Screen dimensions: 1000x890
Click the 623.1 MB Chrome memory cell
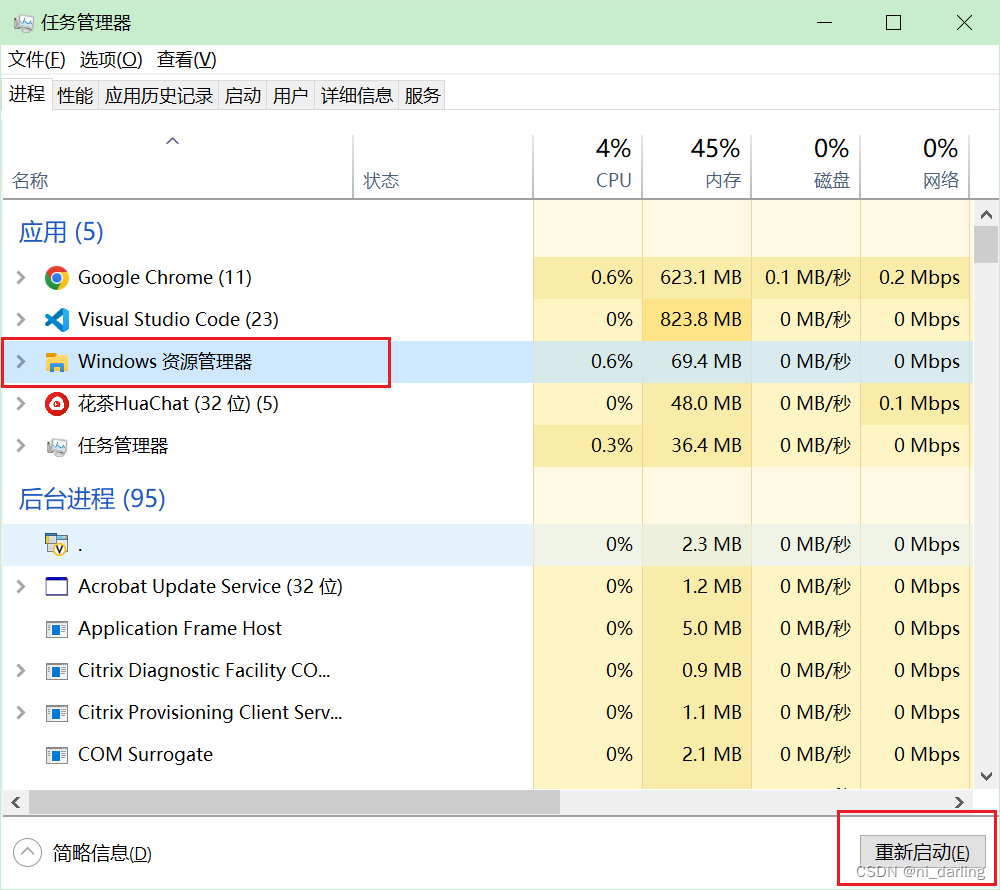click(x=696, y=277)
